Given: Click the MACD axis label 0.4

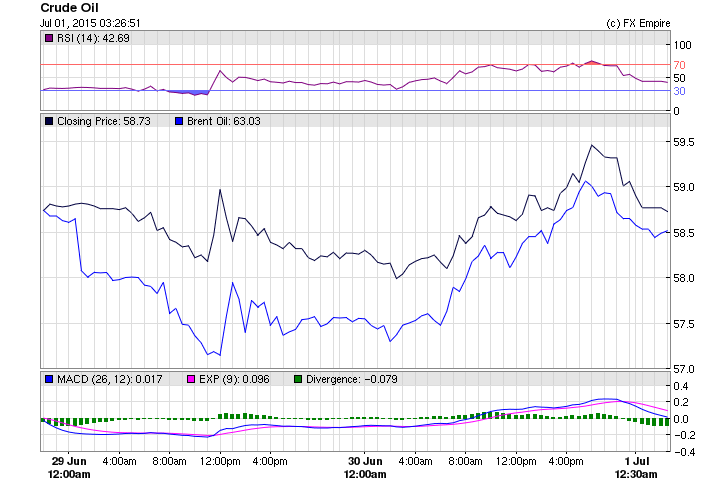Looking at the screenshot, I should (x=681, y=386).
